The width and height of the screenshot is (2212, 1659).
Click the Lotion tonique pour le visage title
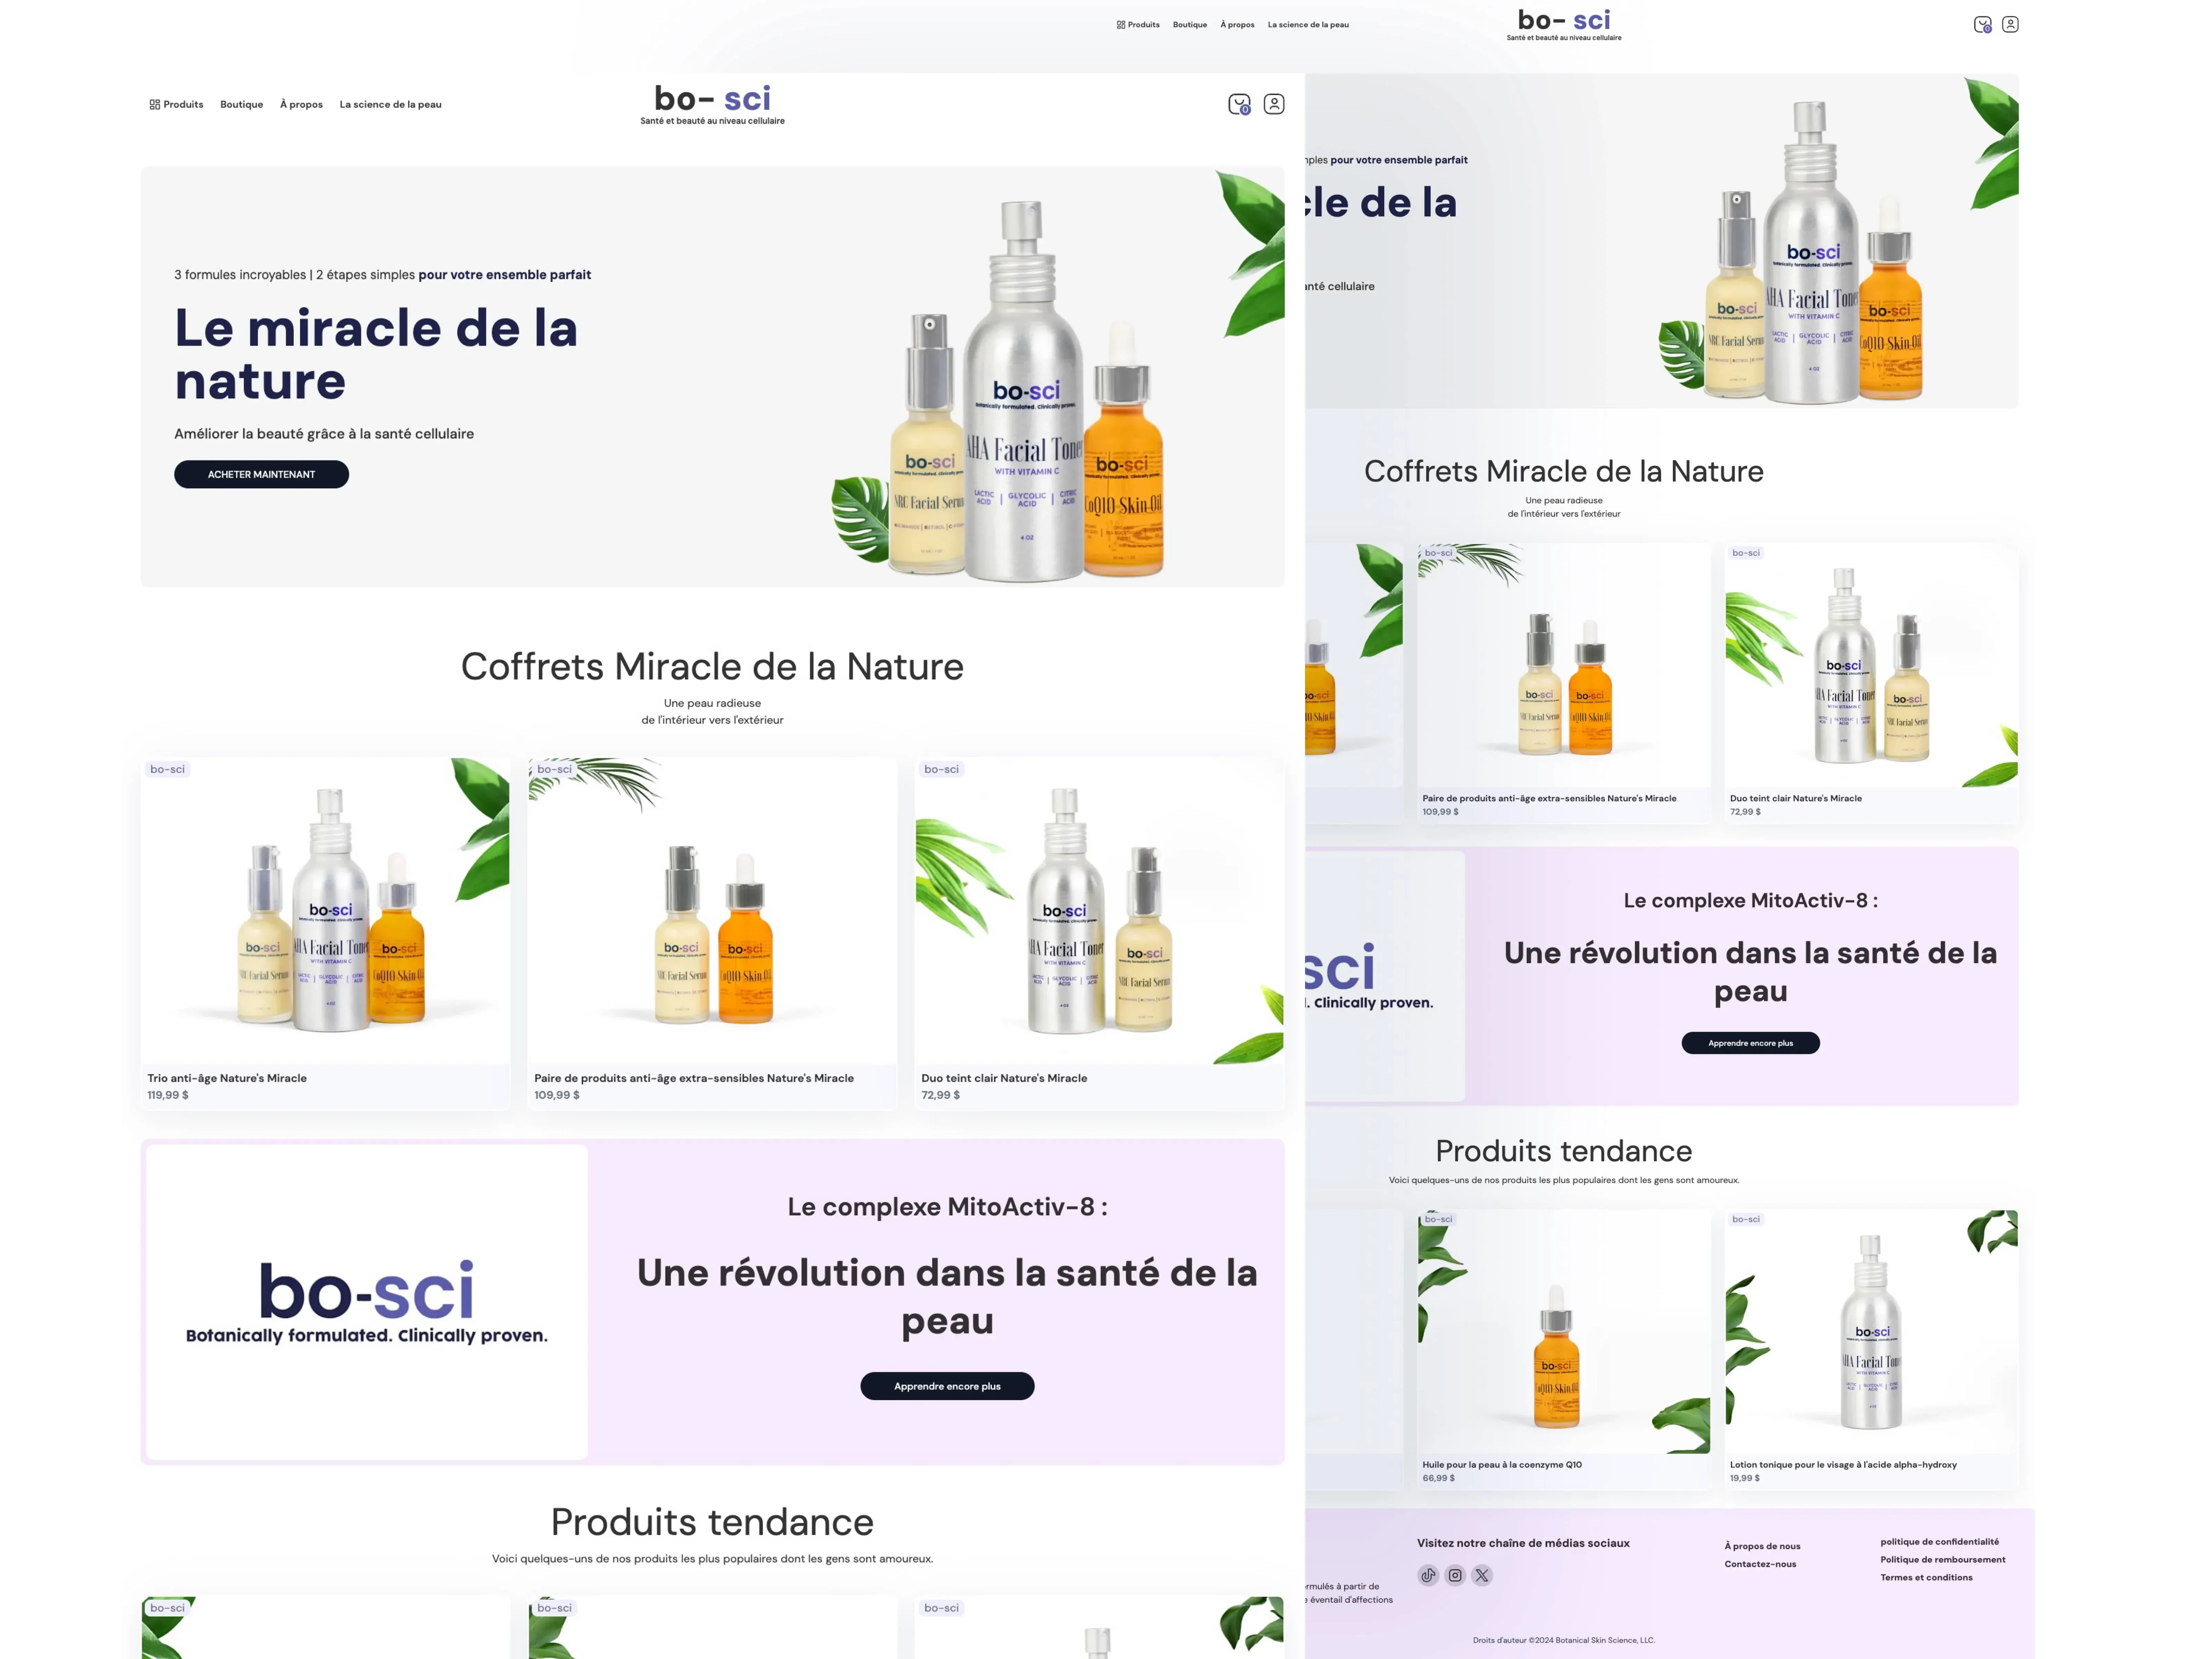1843,1465
